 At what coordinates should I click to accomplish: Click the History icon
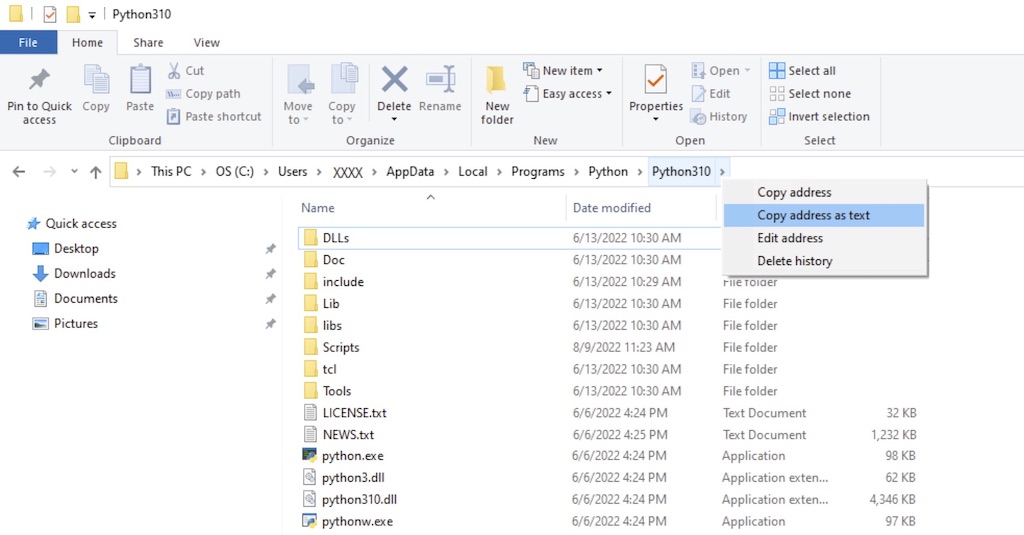click(699, 117)
